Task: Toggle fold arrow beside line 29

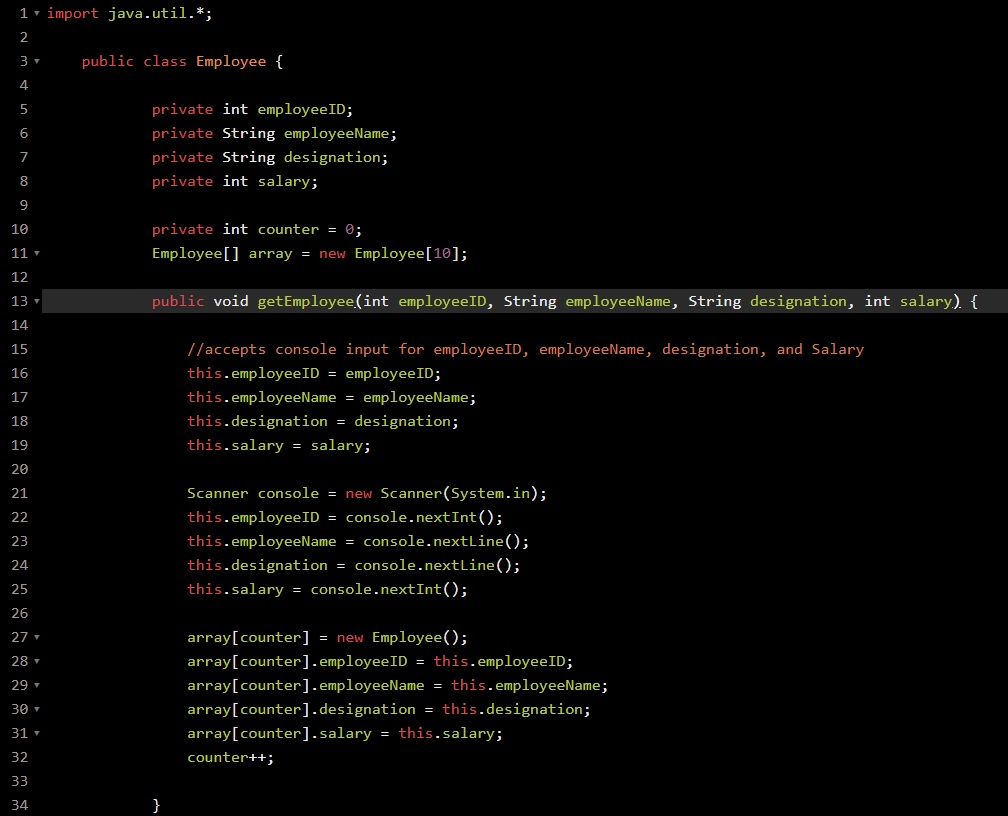Action: pyautogui.click(x=37, y=685)
